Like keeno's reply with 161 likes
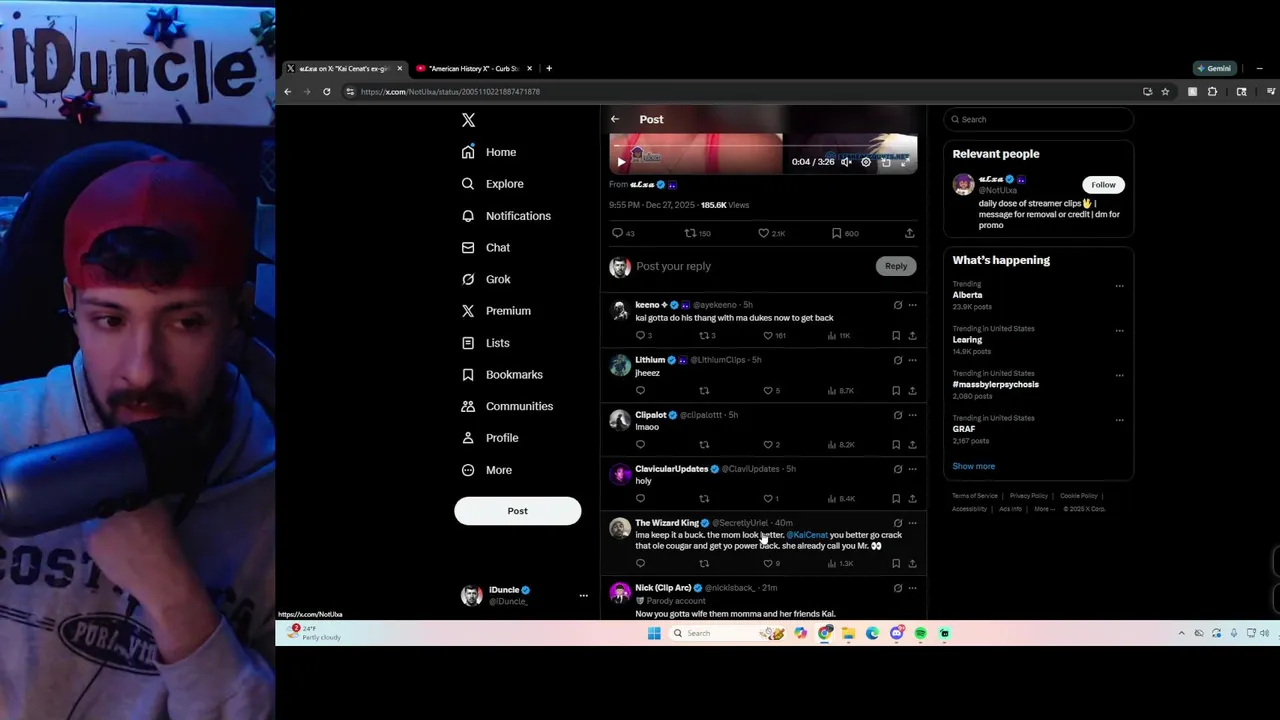This screenshot has height=720, width=1280. [774, 336]
